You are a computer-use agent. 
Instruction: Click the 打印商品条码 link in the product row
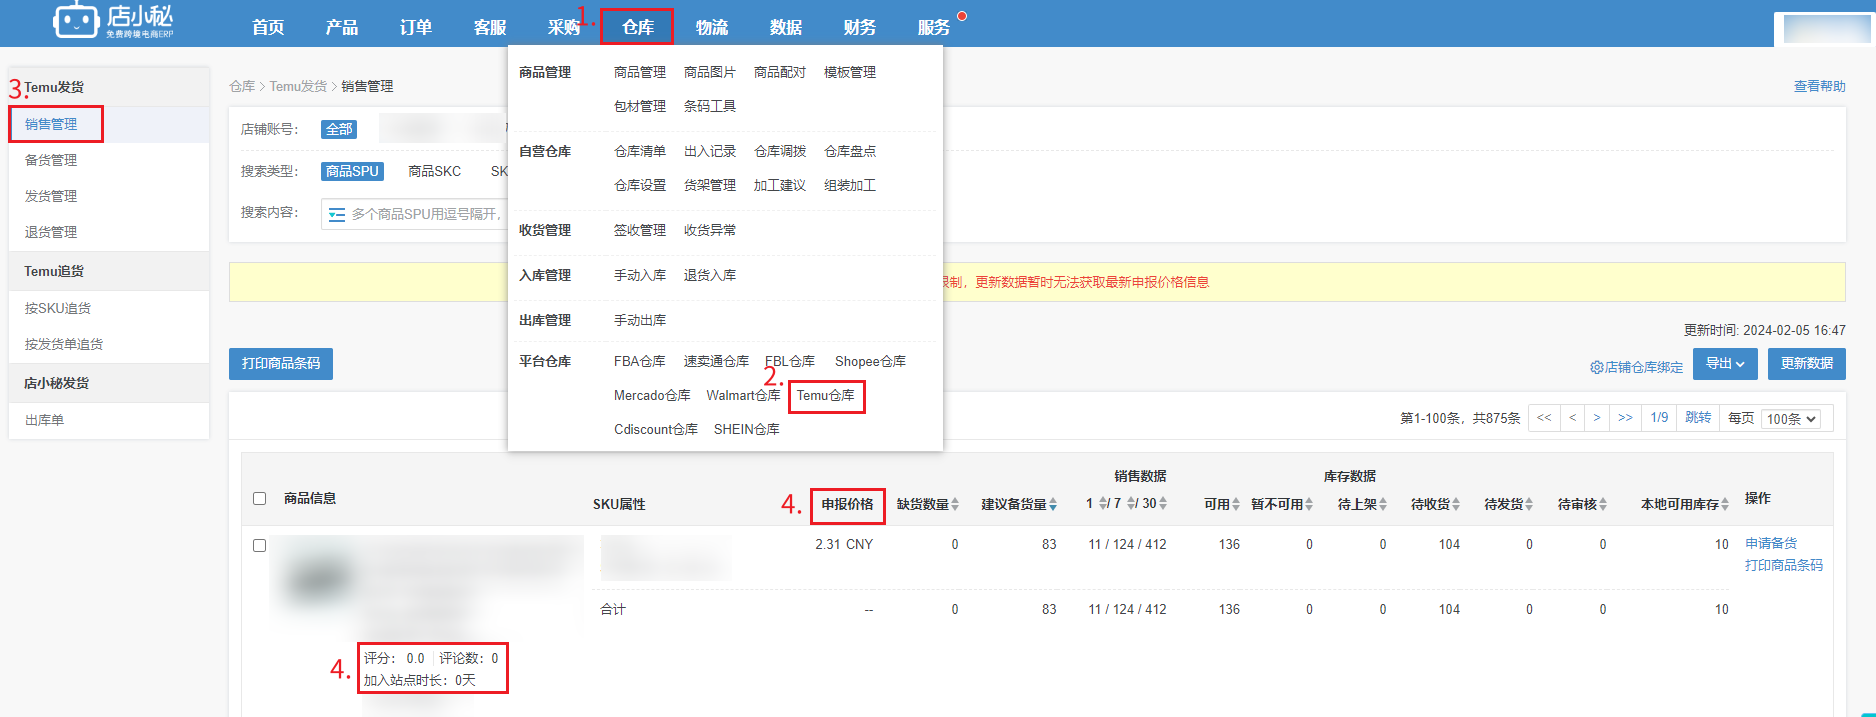(1784, 566)
